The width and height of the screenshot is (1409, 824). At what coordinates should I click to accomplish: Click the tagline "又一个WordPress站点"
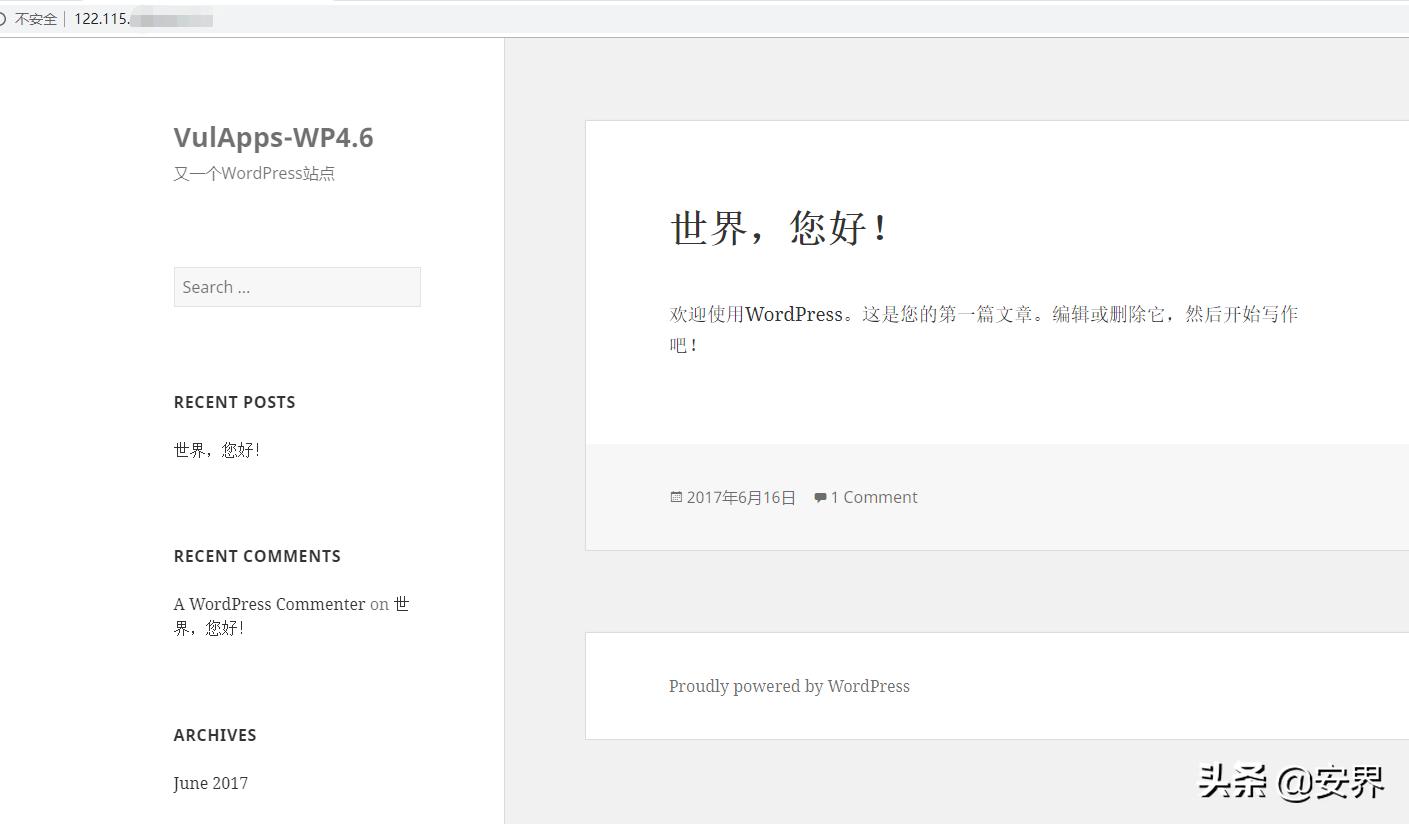[x=254, y=173]
